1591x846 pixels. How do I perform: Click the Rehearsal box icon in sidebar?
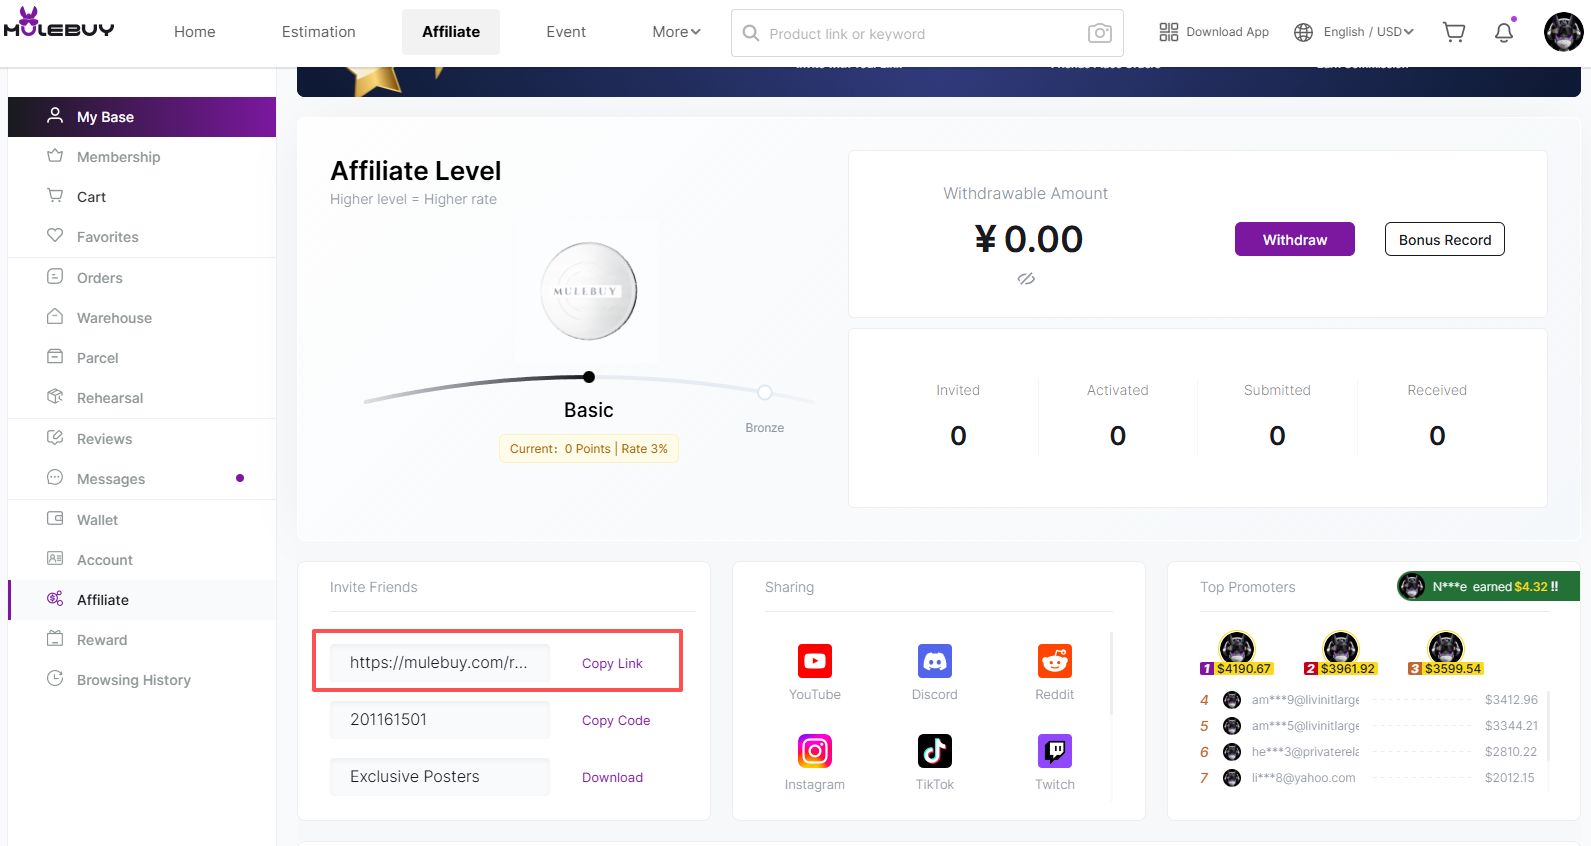55,397
